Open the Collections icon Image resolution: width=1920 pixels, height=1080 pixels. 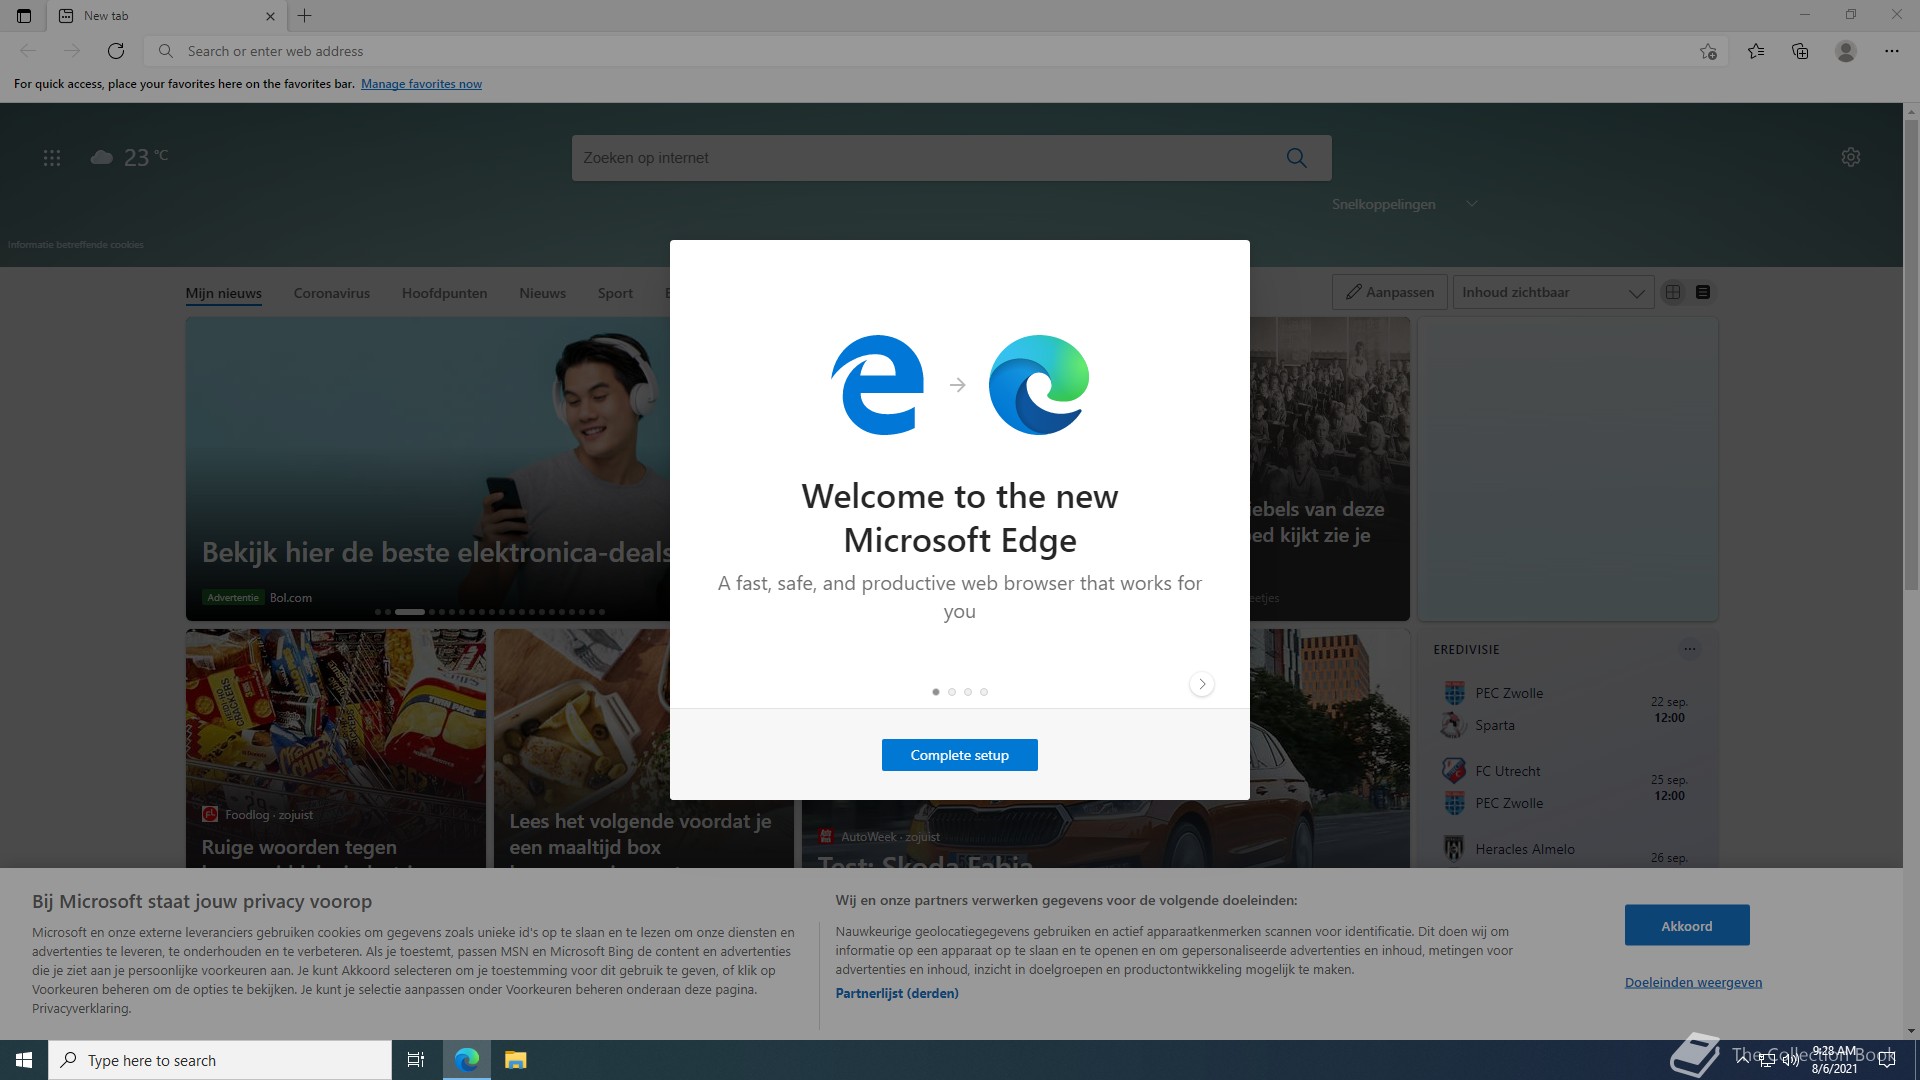coord(1800,51)
